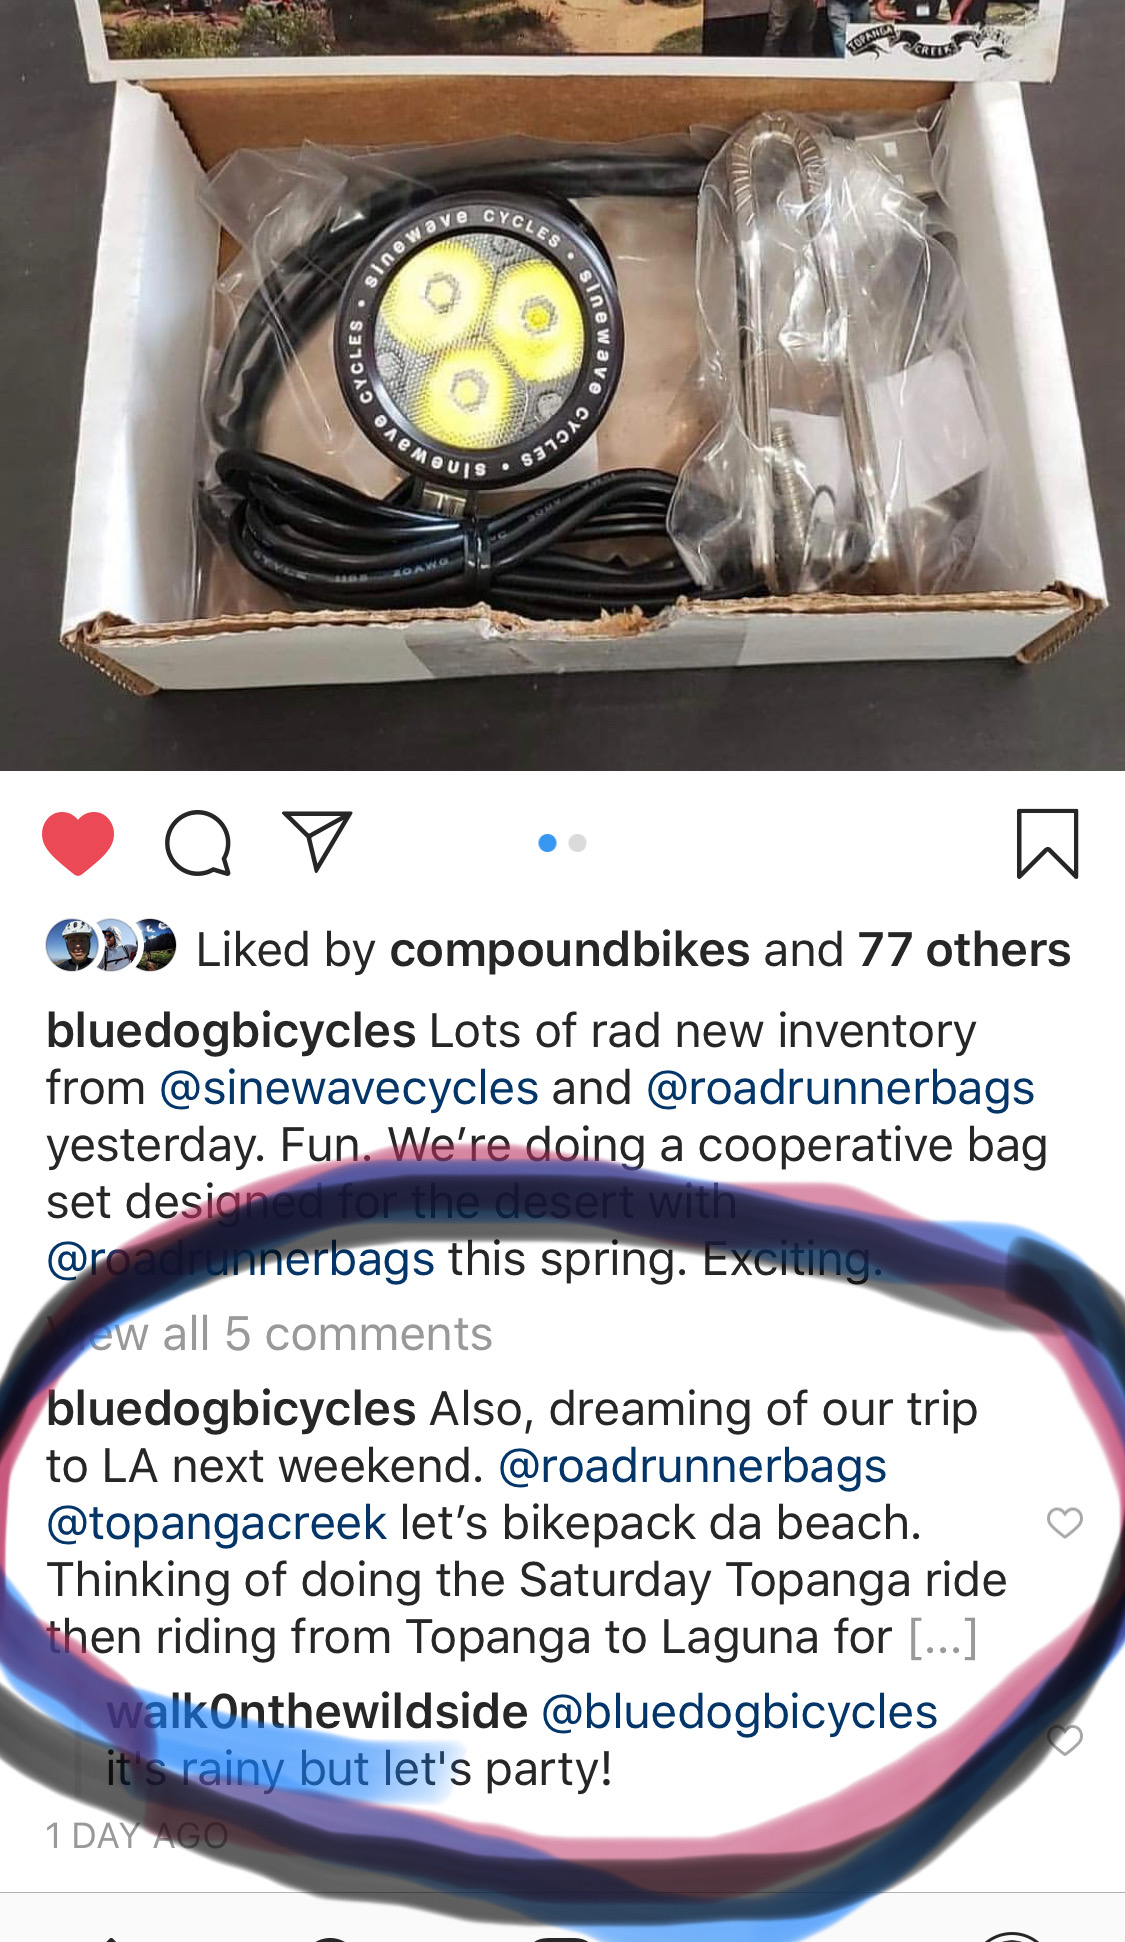Open compoundbikes profile from likes

point(570,950)
